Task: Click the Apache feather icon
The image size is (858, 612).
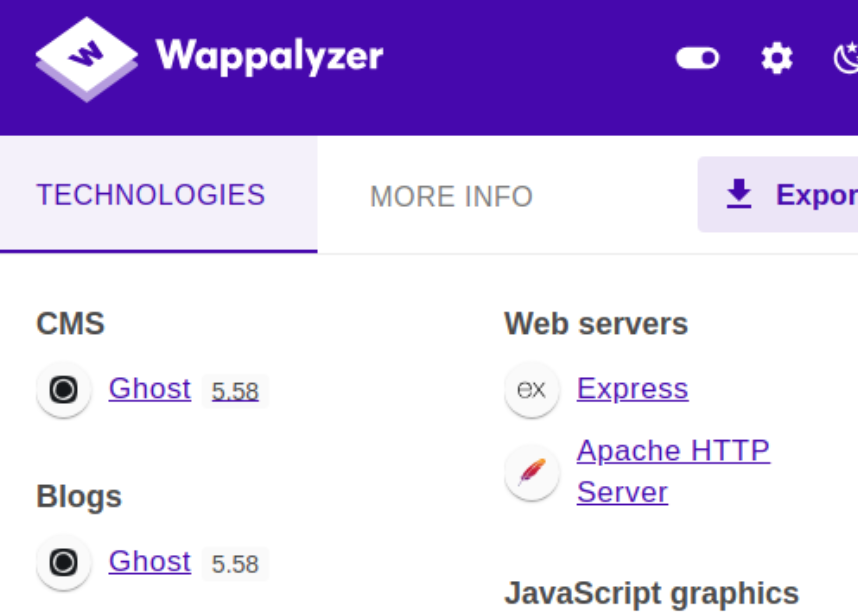Action: (532, 473)
